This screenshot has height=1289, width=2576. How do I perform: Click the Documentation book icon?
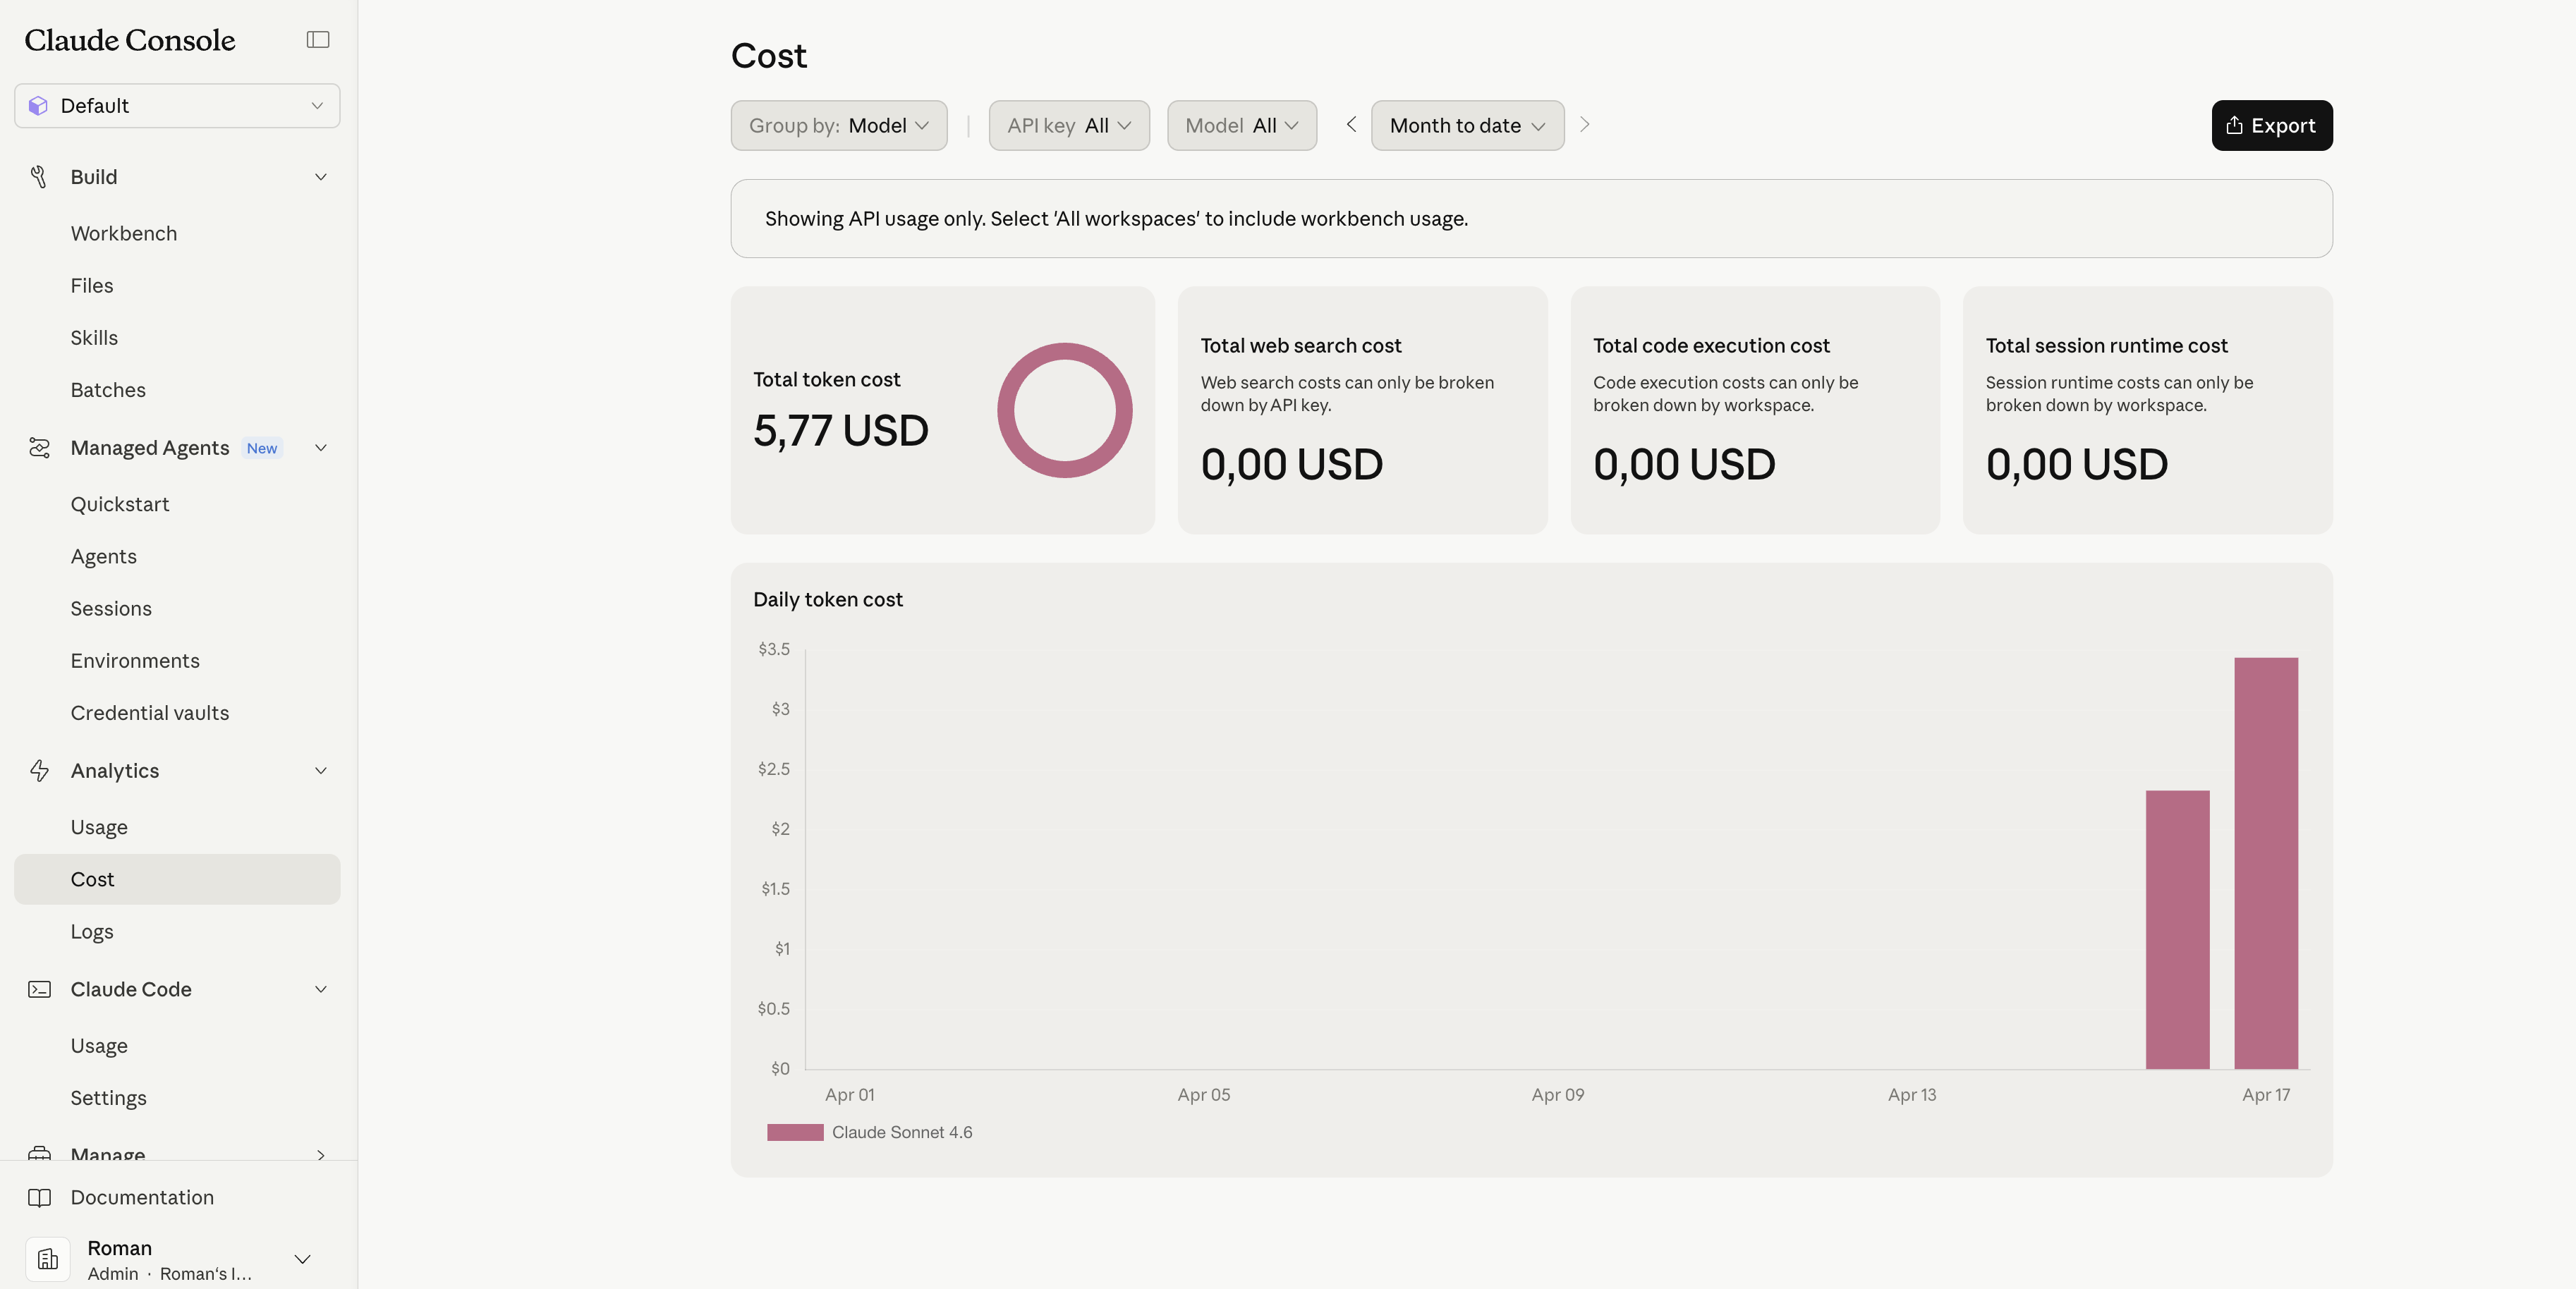(x=39, y=1198)
